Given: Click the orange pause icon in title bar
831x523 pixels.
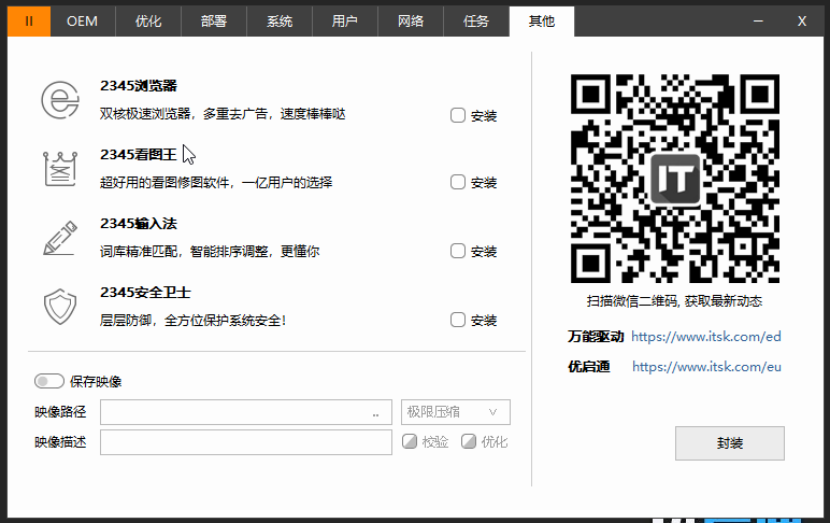Looking at the screenshot, I should tap(29, 21).
